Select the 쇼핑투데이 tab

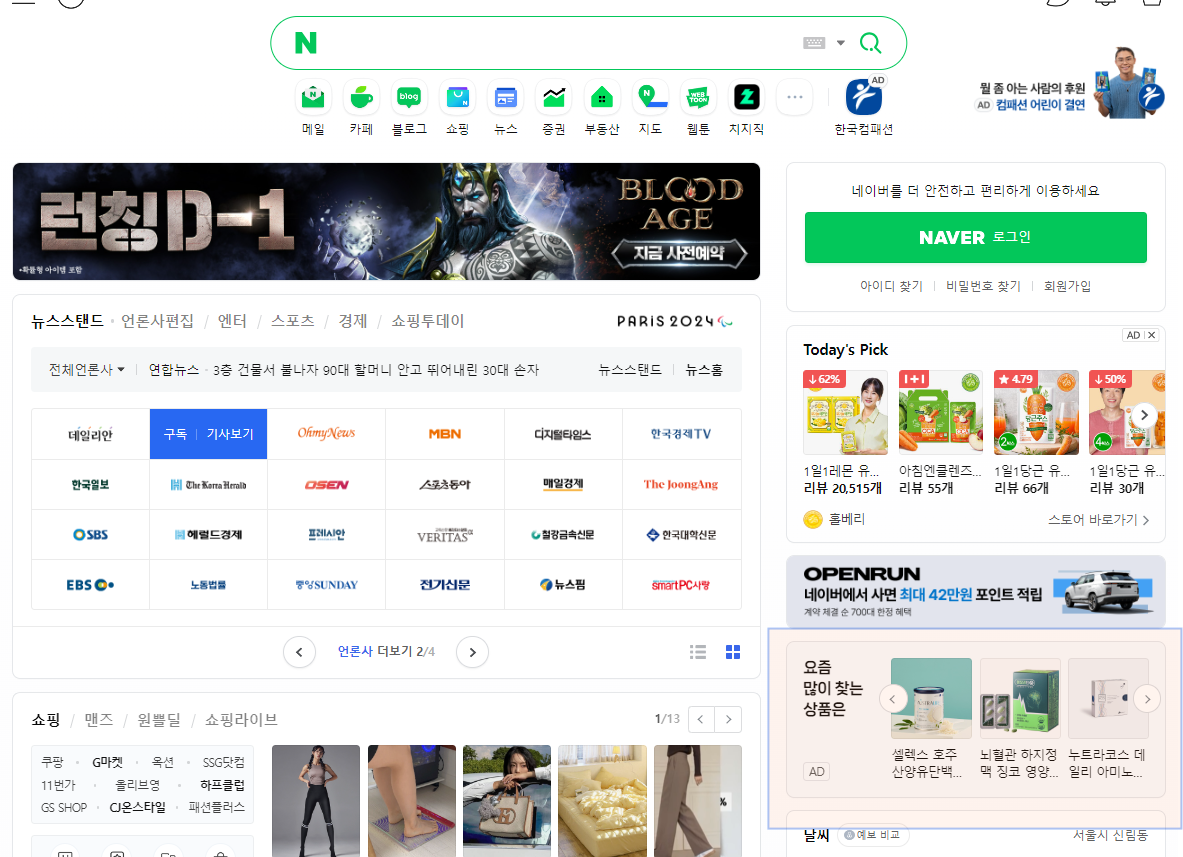(428, 321)
